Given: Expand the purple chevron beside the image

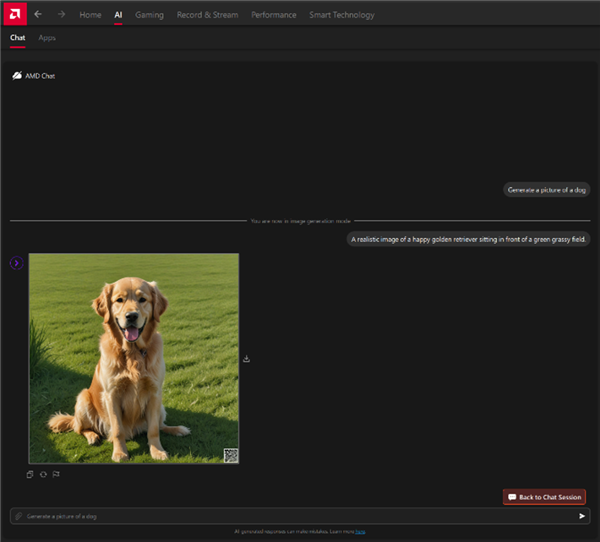Looking at the screenshot, I should pyautogui.click(x=16, y=263).
